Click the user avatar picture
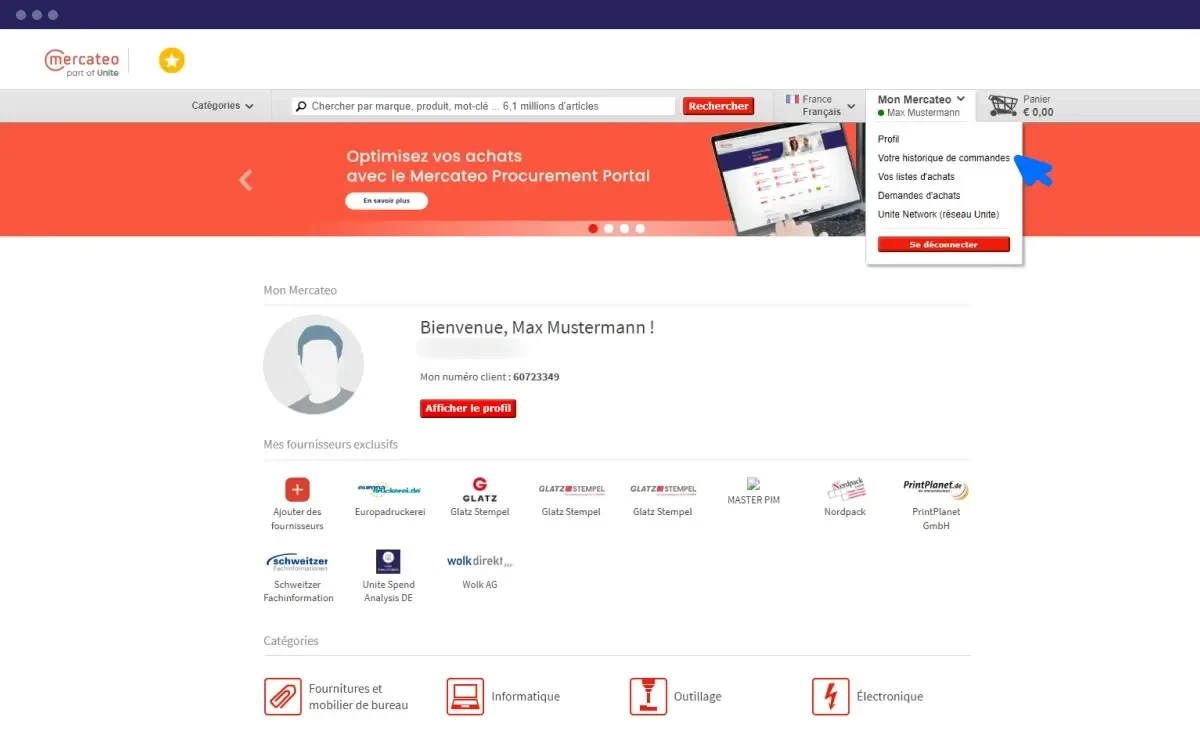 click(x=313, y=364)
